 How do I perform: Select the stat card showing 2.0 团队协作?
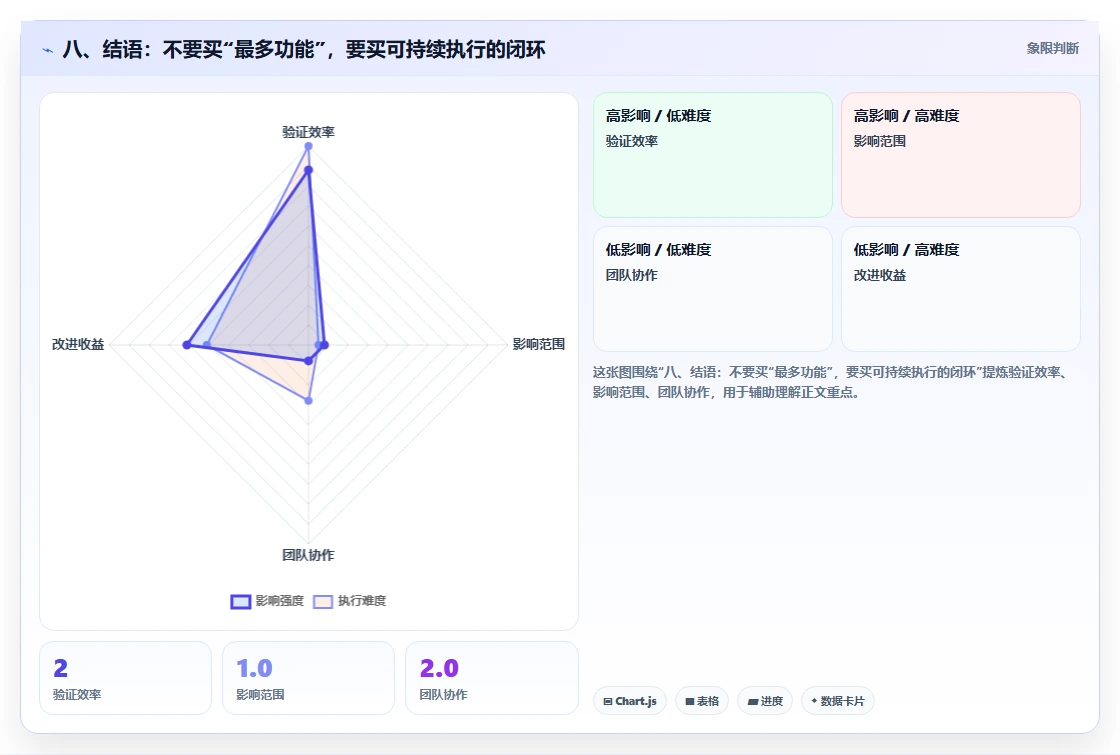pos(491,678)
